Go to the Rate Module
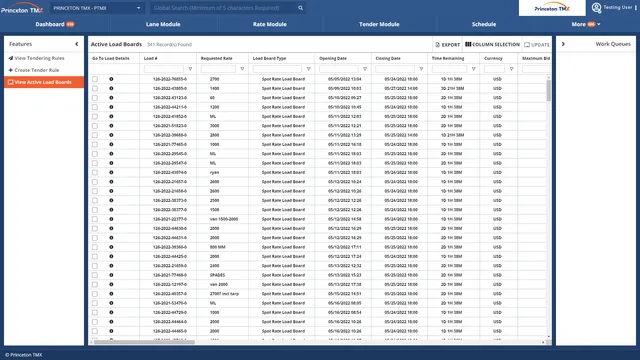 click(x=269, y=24)
